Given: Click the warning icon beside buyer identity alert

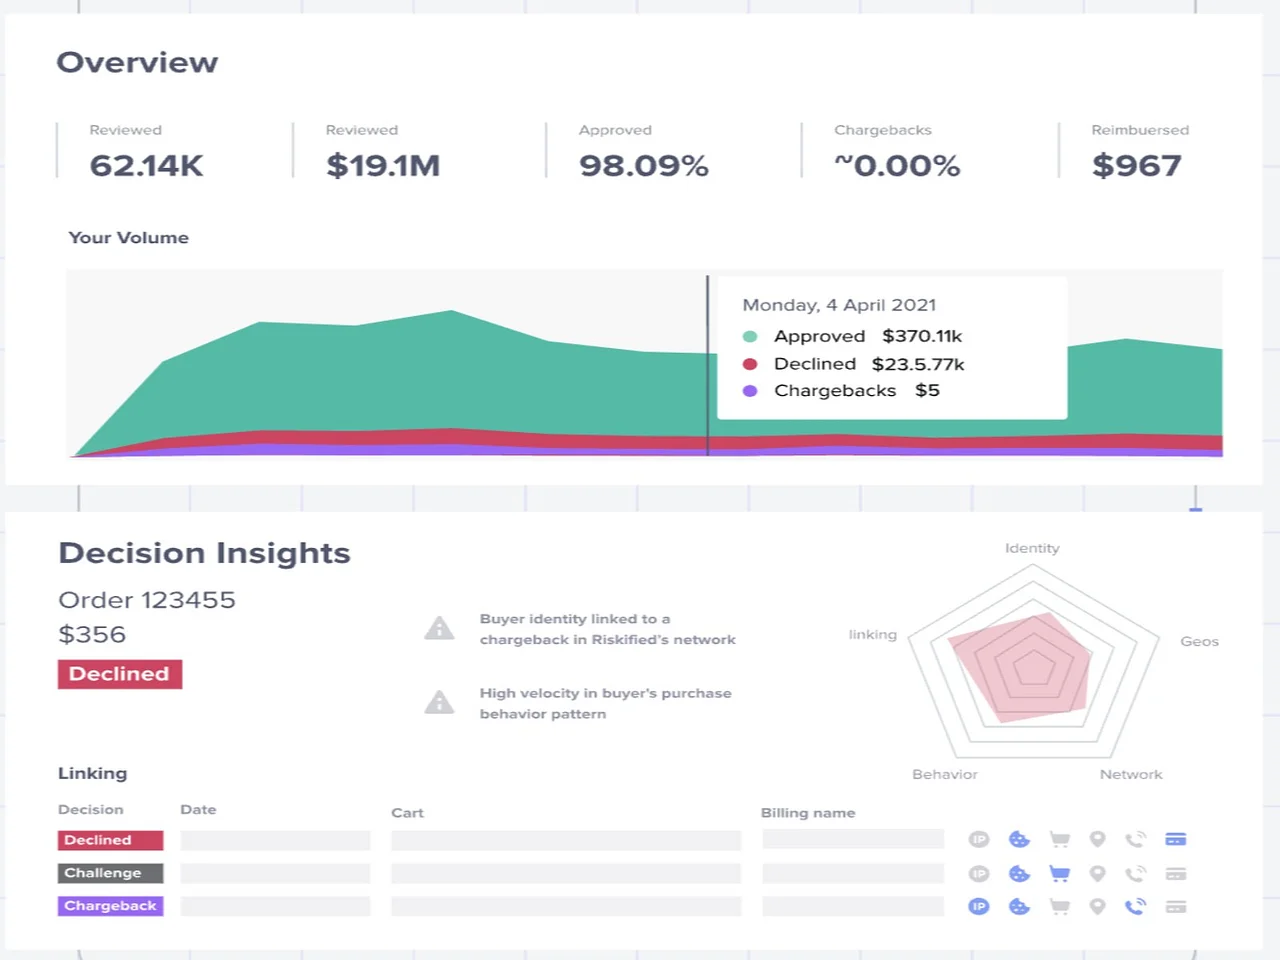Looking at the screenshot, I should coord(439,629).
